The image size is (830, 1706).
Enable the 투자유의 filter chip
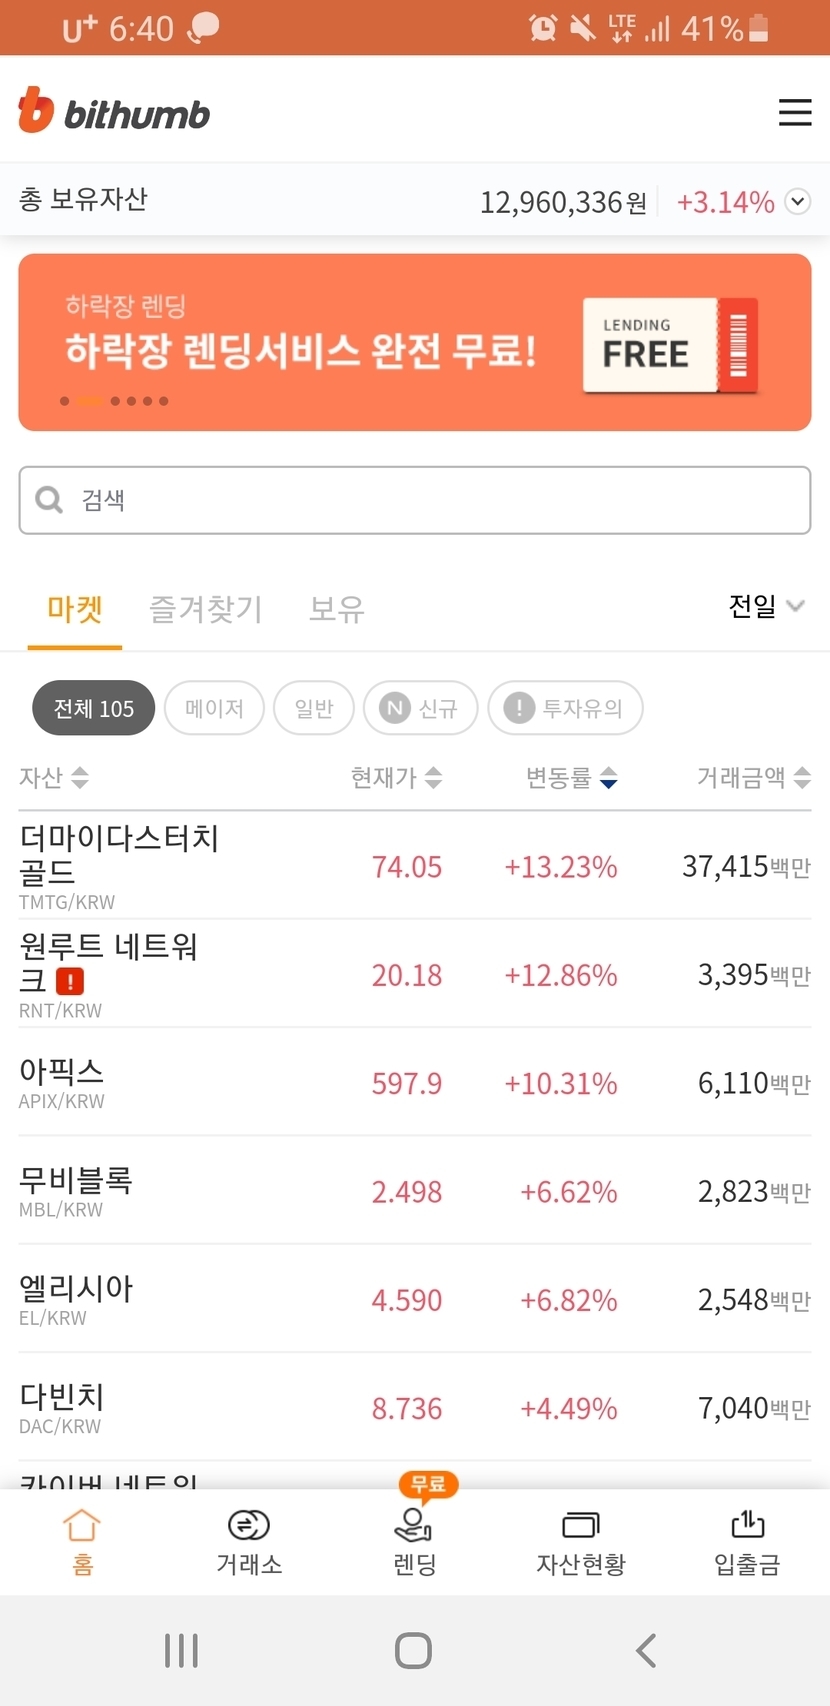pos(565,708)
